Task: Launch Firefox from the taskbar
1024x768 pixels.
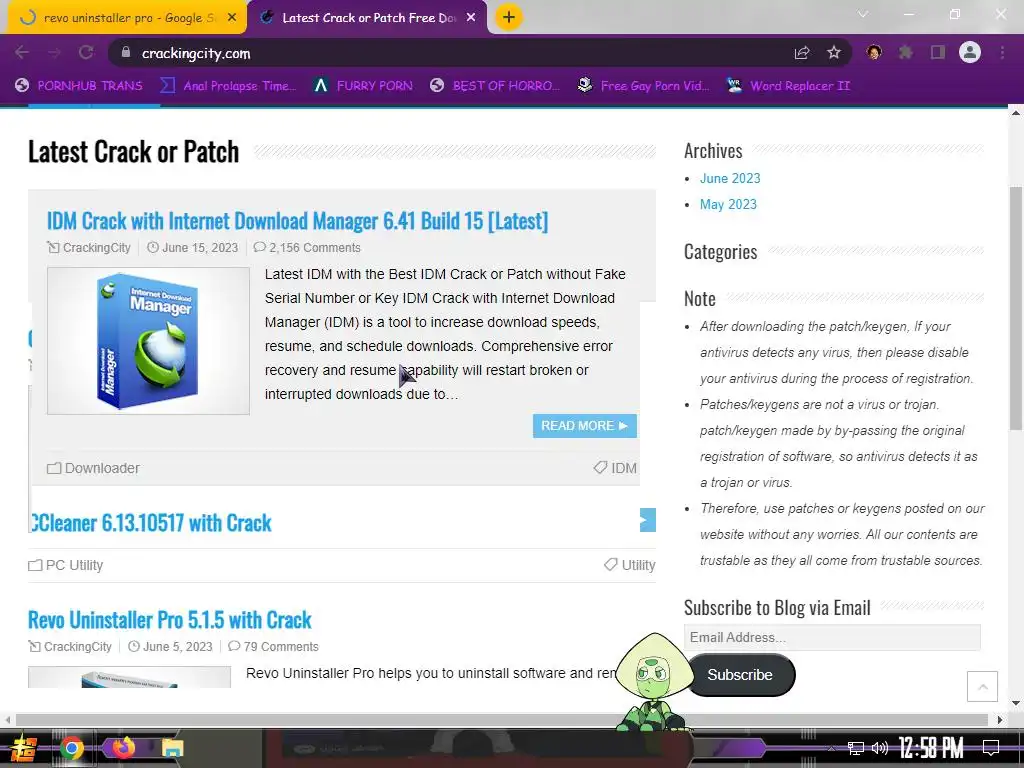Action: (123, 747)
